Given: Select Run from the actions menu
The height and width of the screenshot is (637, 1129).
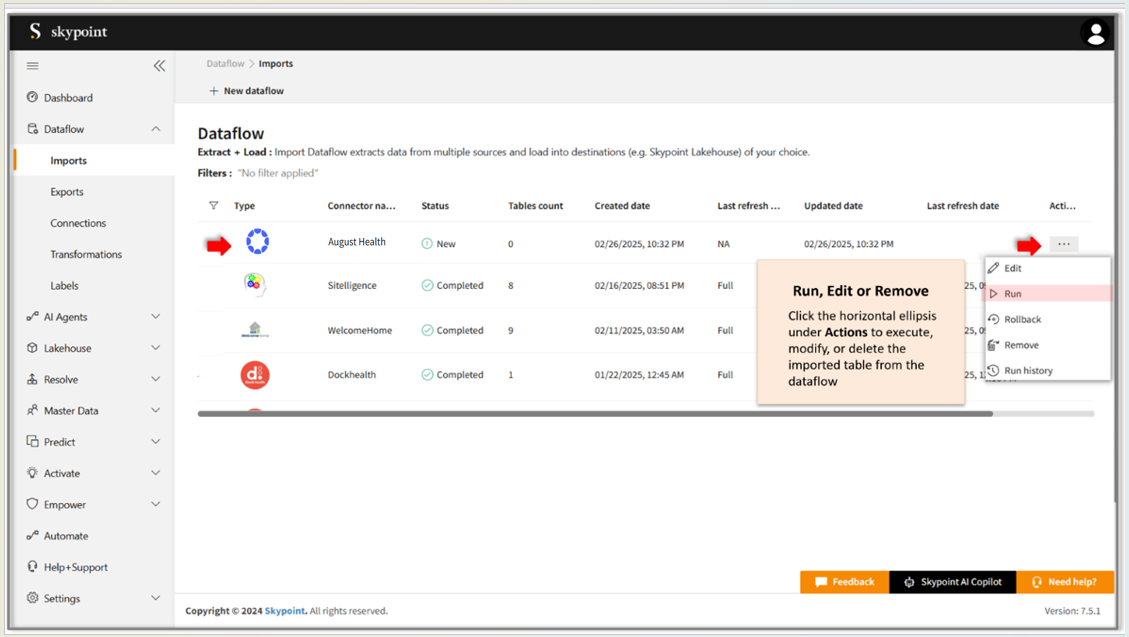Looking at the screenshot, I should (x=1013, y=294).
